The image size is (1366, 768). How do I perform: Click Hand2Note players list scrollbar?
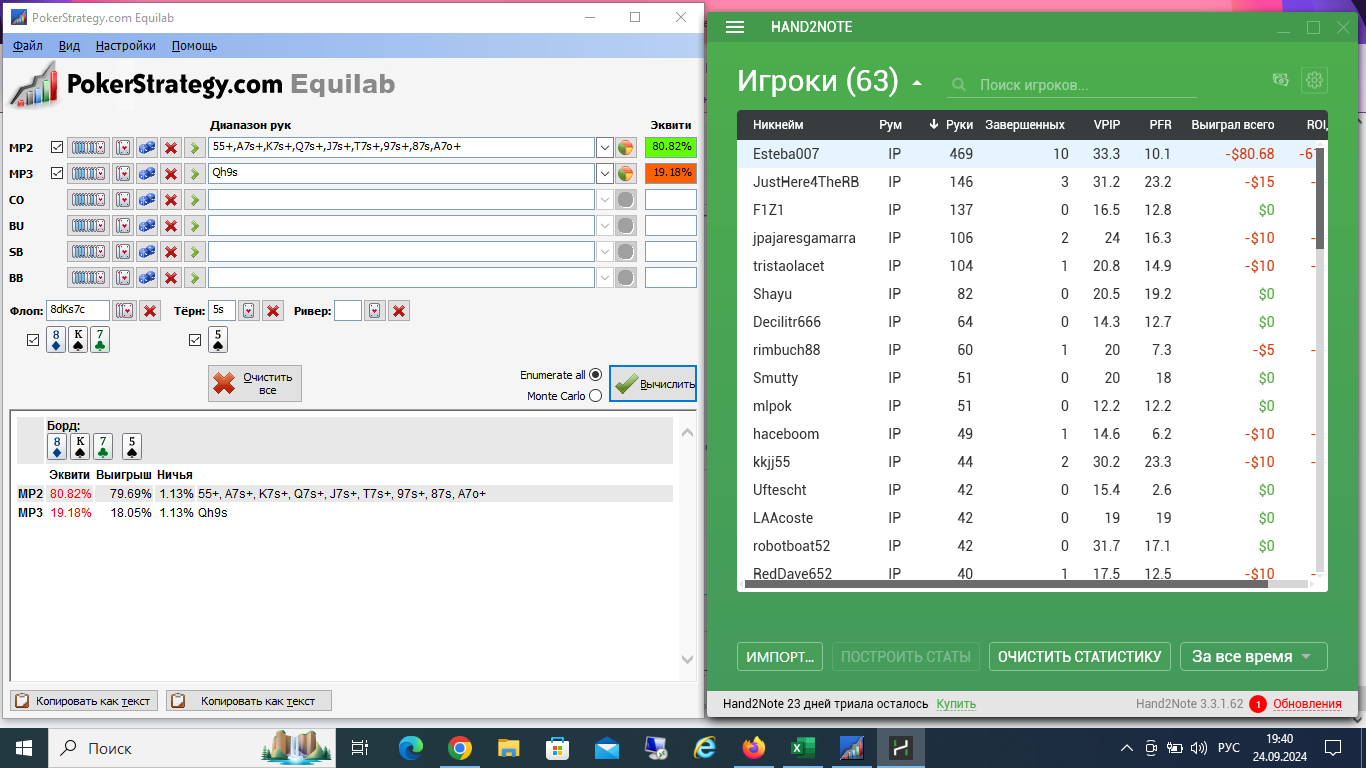1320,197
